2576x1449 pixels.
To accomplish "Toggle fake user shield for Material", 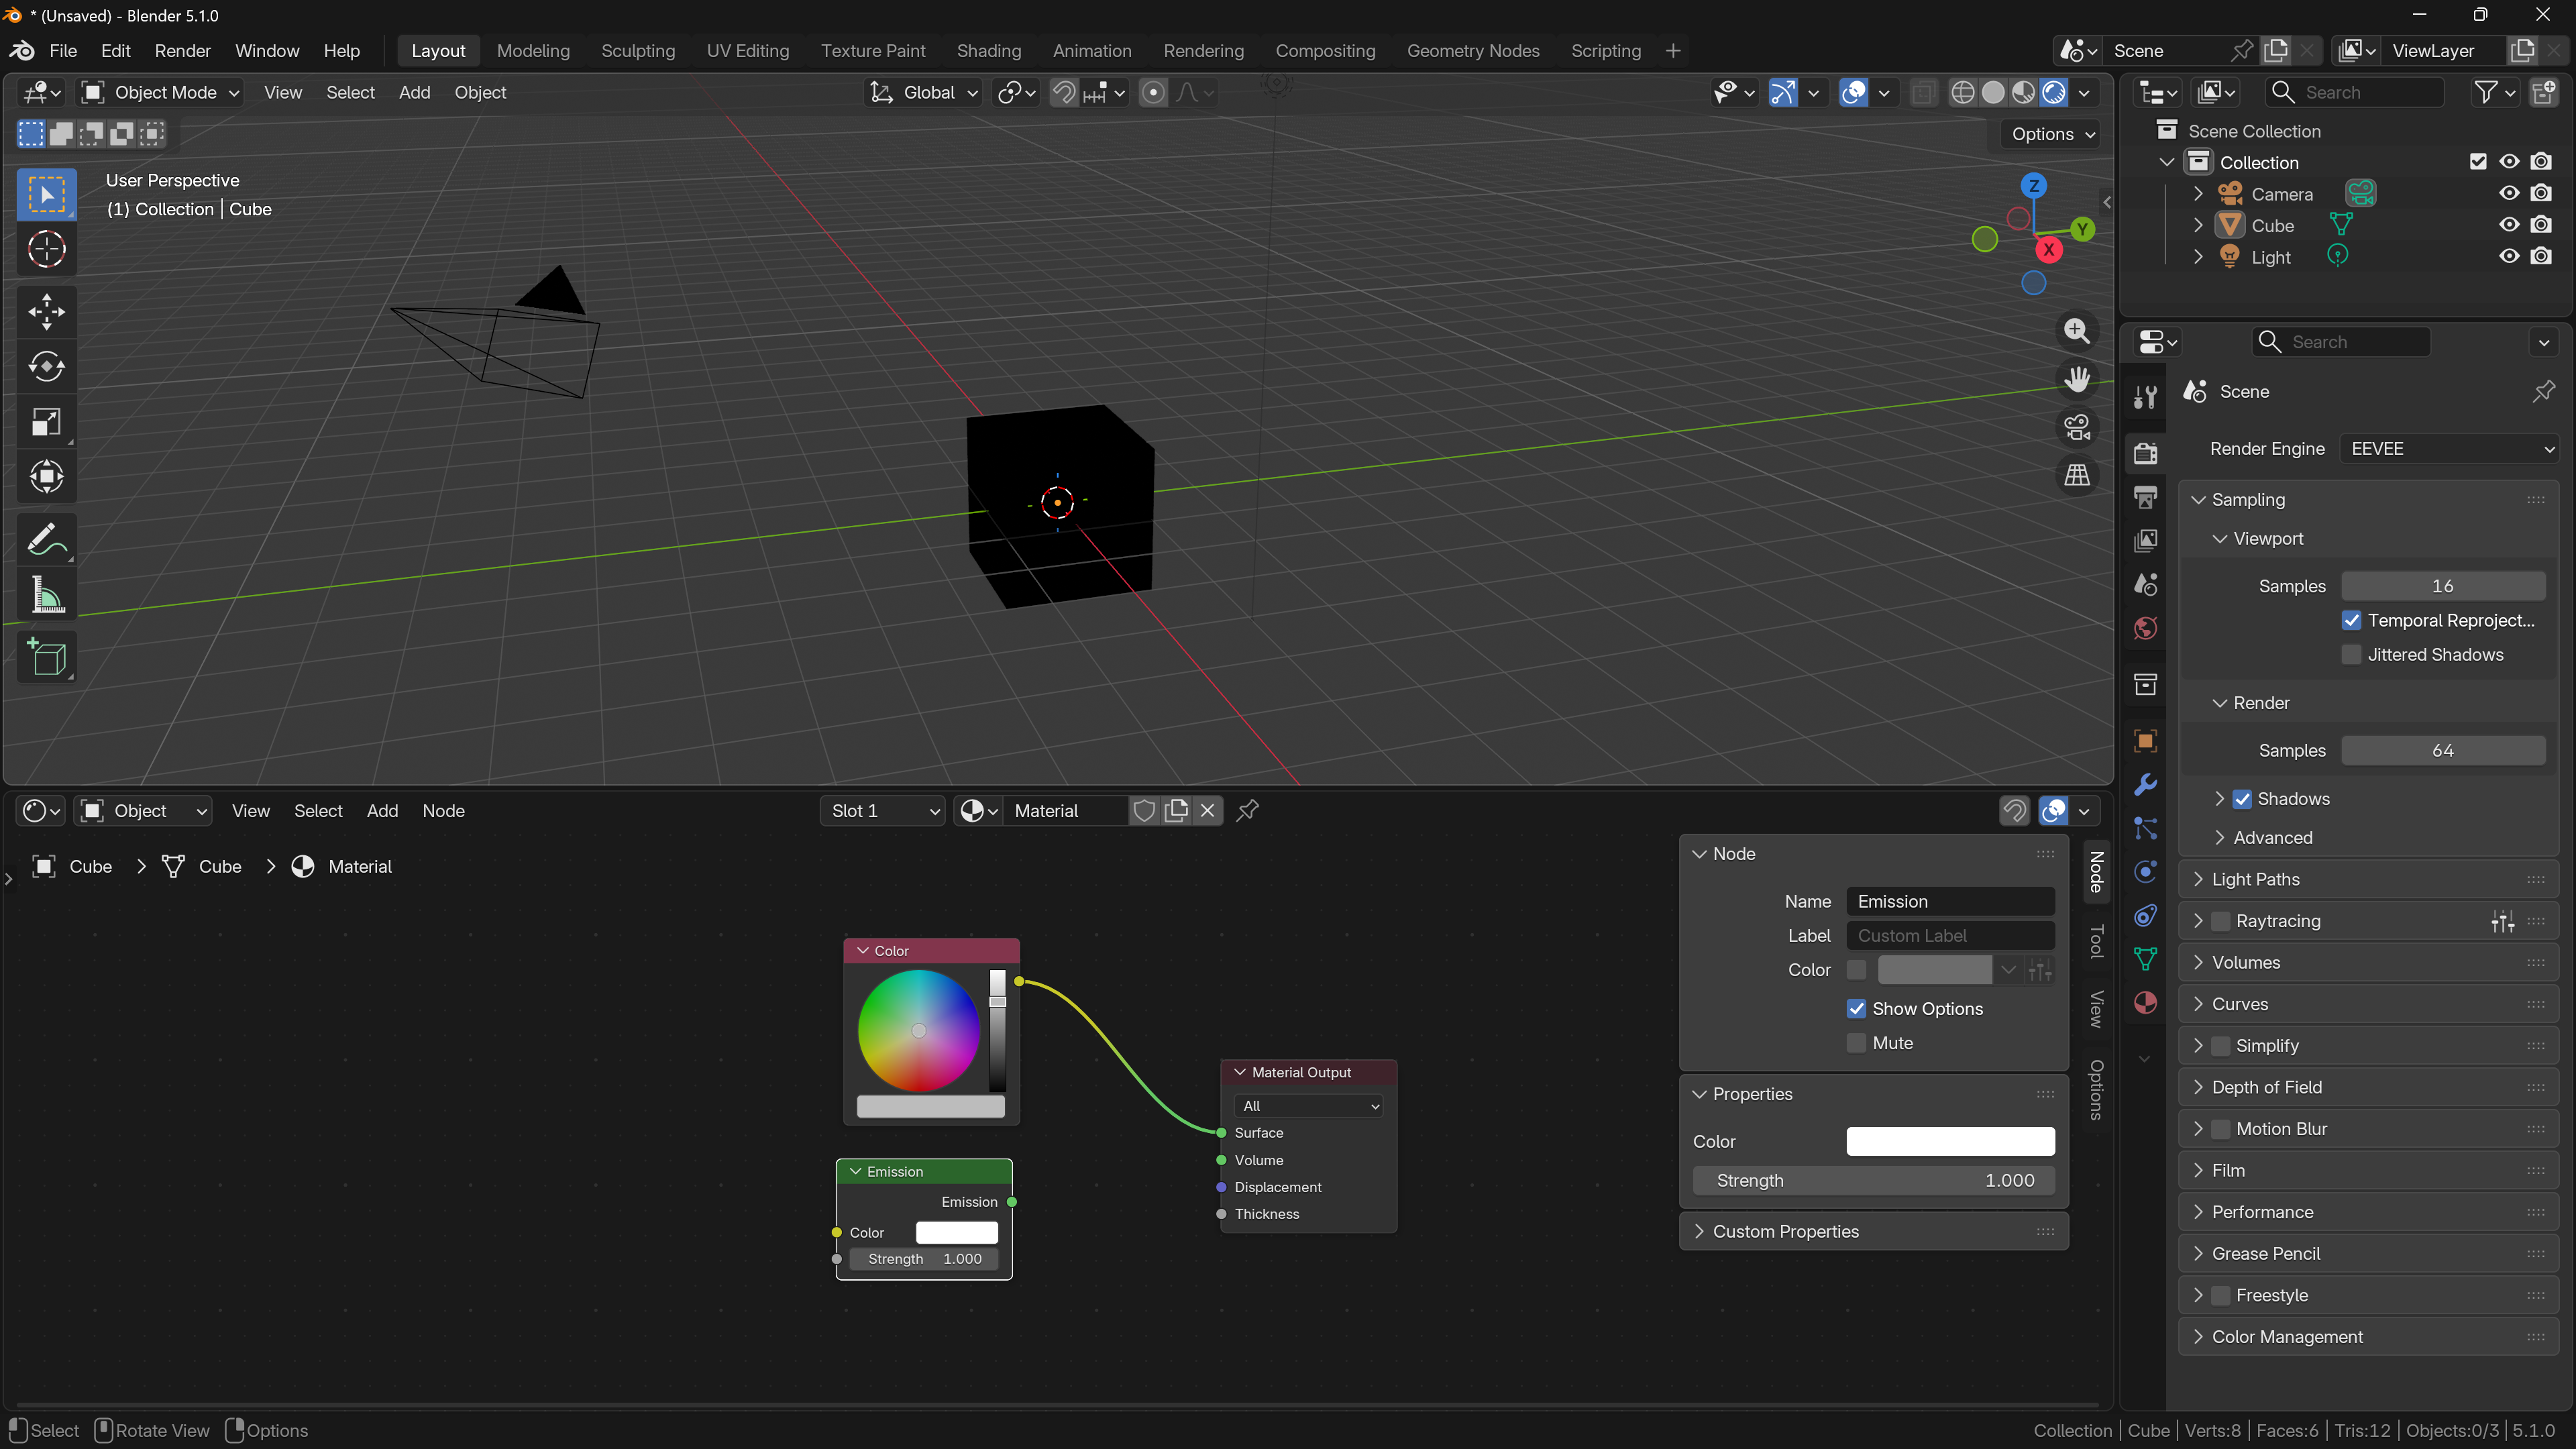I will point(1145,811).
